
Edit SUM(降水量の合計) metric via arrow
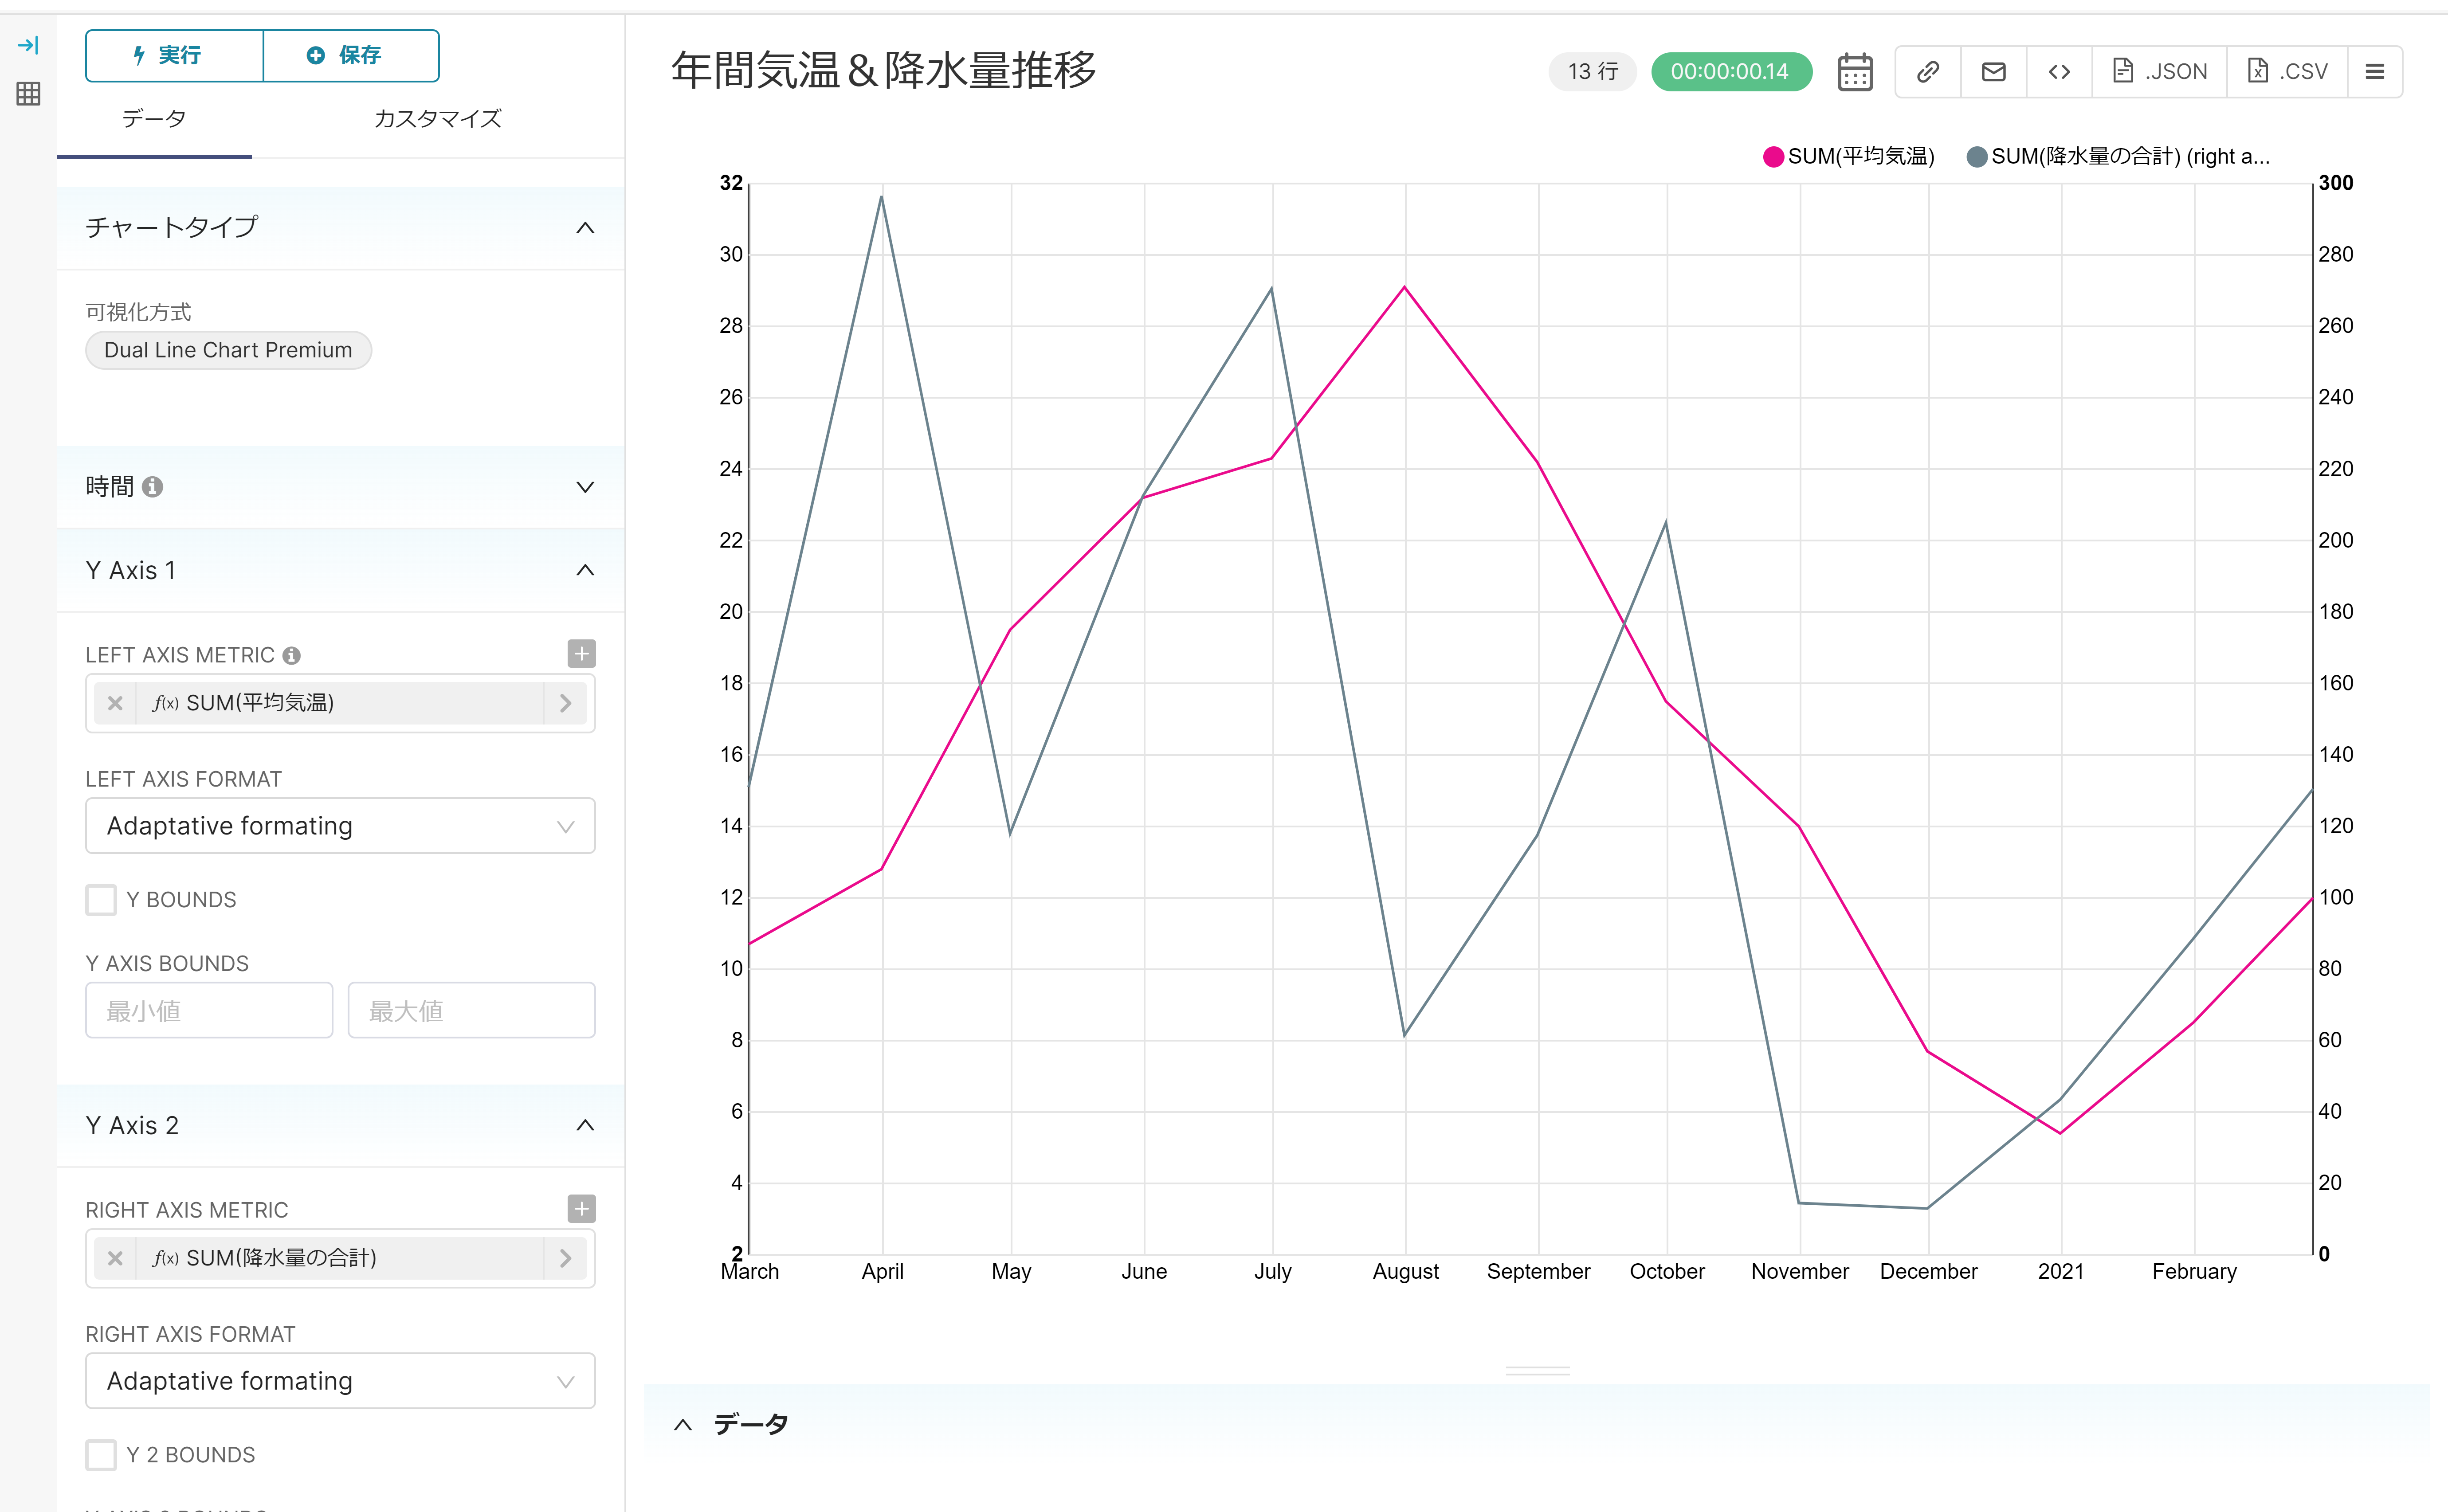tap(566, 1258)
